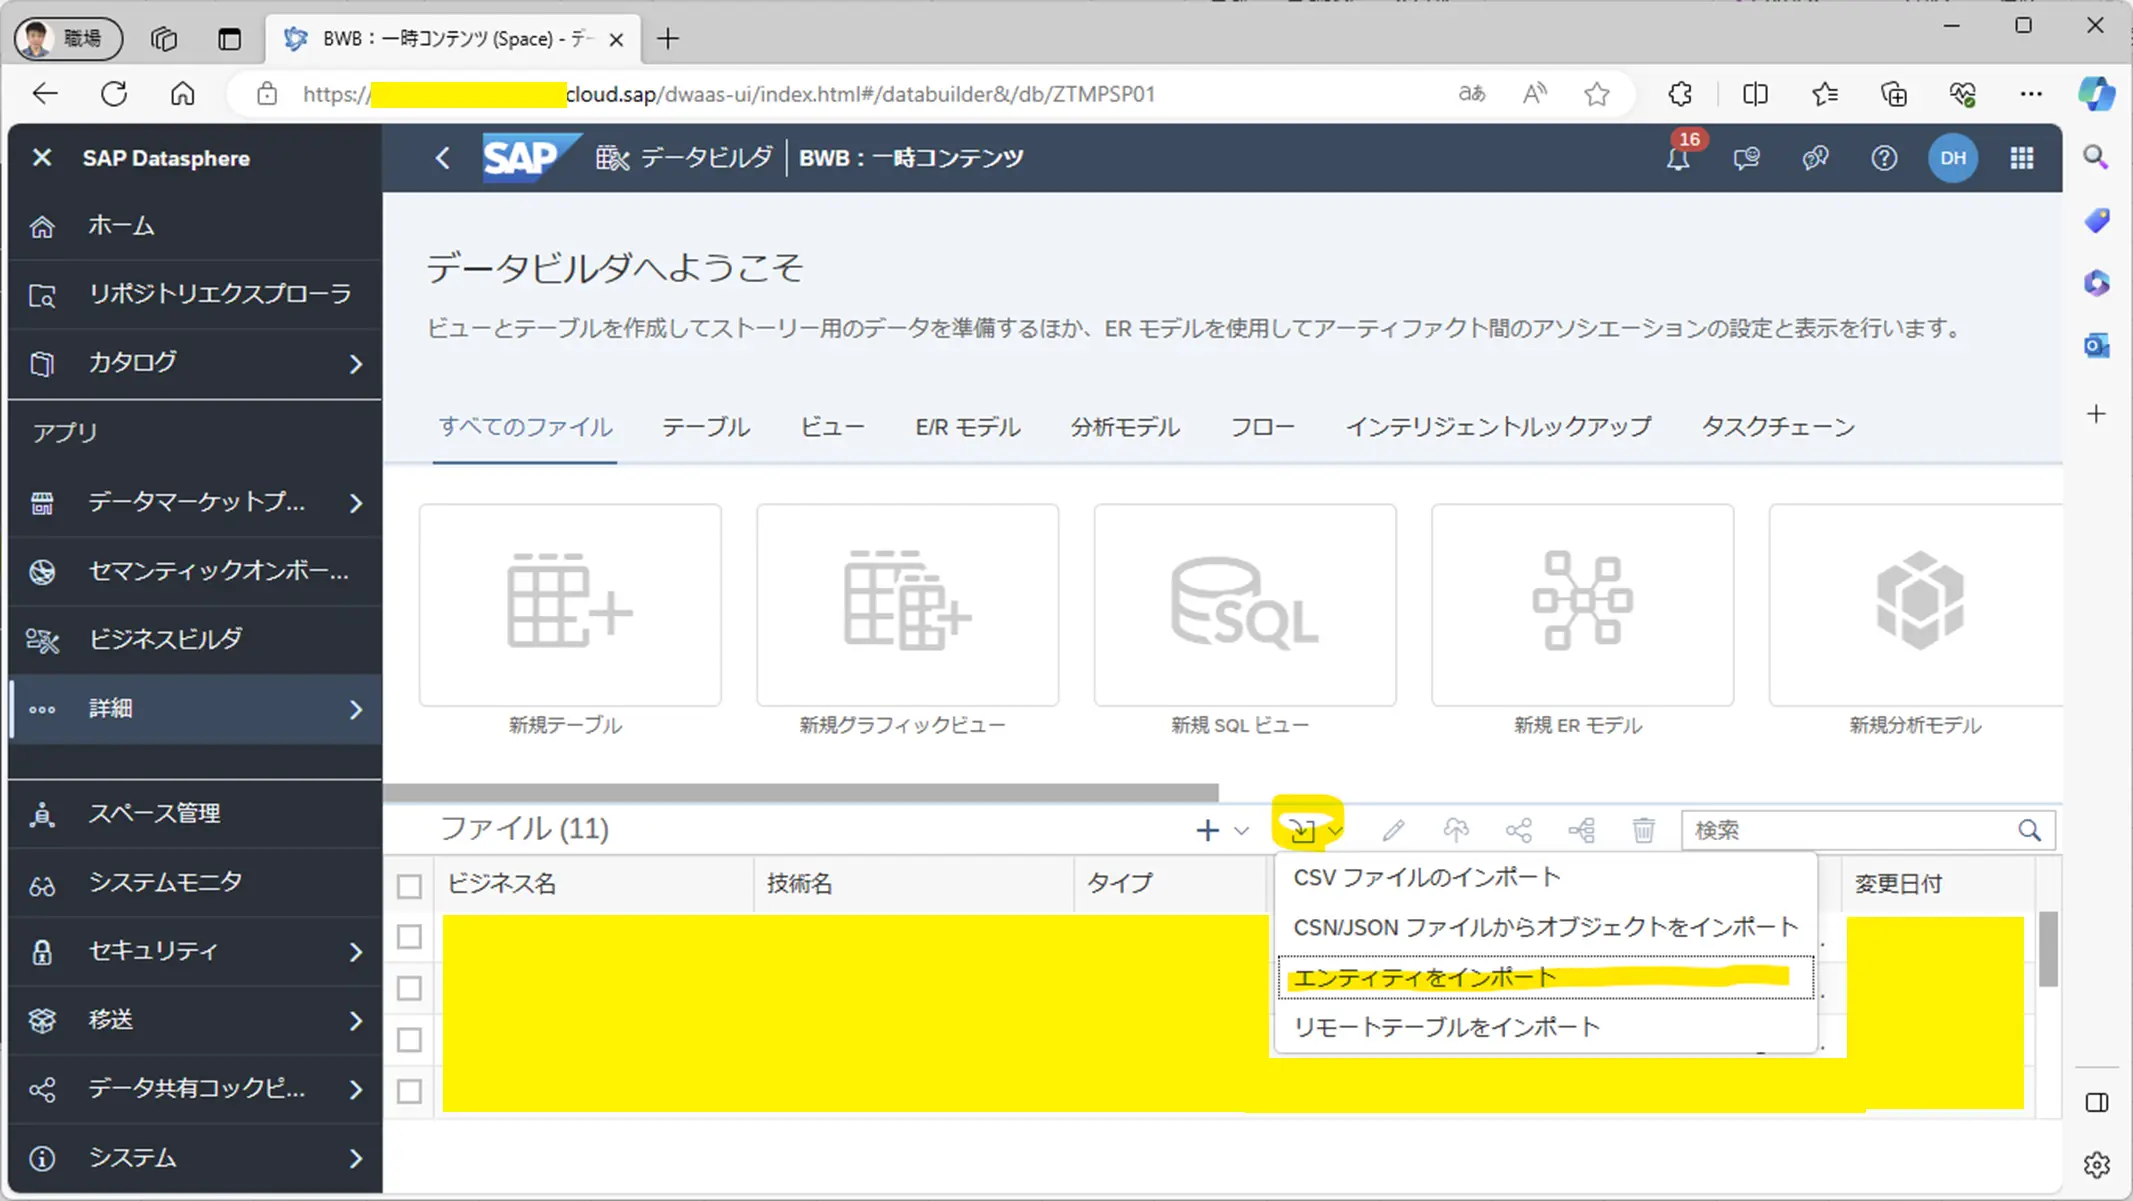Click the plus create icon next to ファイル
Viewport: 2133px width, 1201px height.
(1208, 830)
